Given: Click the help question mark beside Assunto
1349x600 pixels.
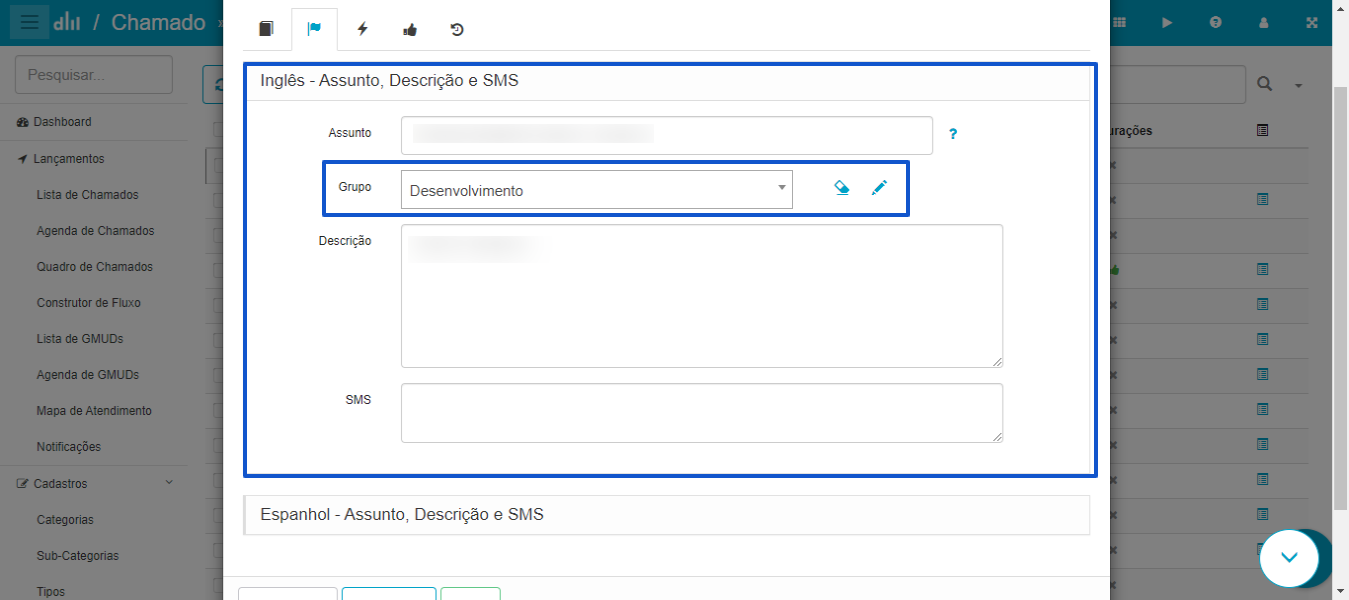Looking at the screenshot, I should [953, 133].
